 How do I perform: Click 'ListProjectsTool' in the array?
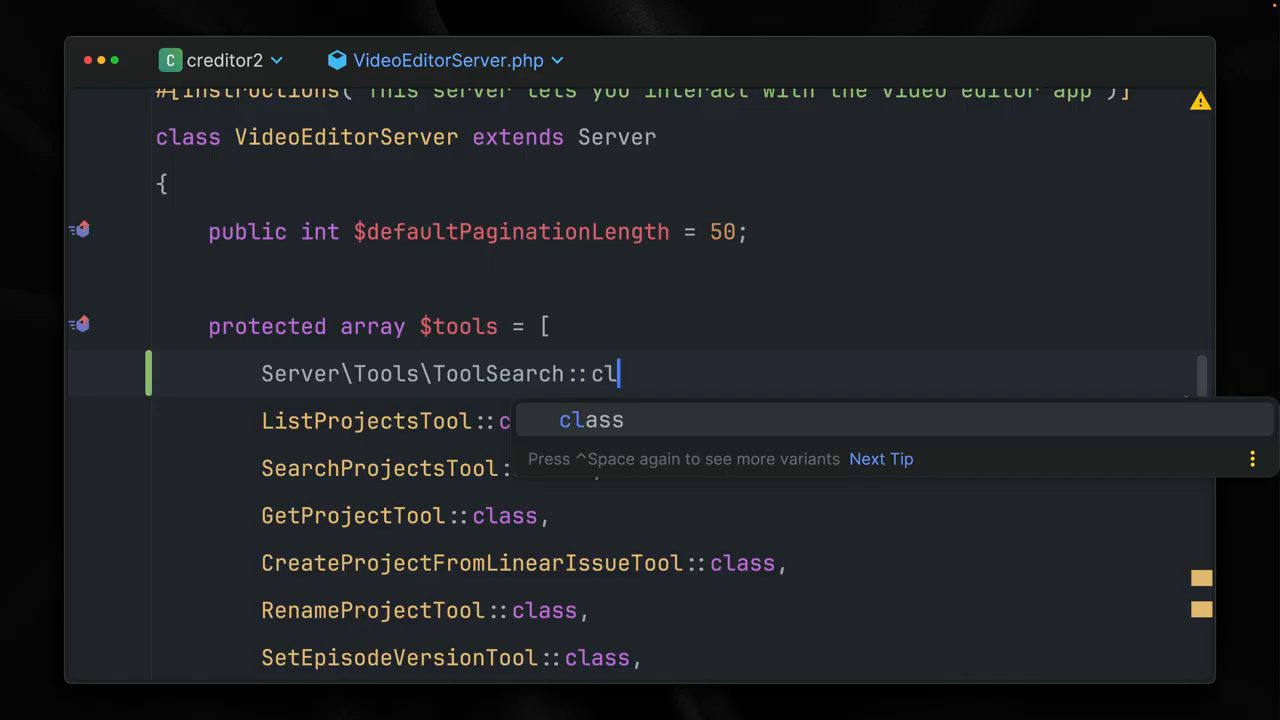pos(366,421)
